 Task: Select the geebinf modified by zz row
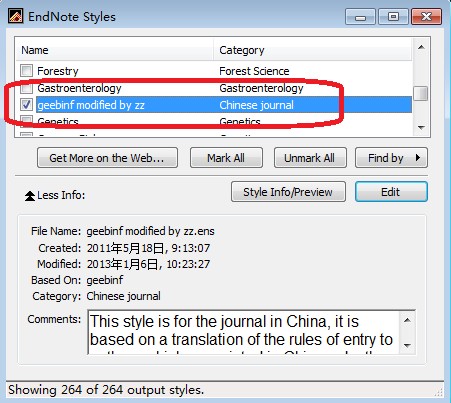click(214, 105)
